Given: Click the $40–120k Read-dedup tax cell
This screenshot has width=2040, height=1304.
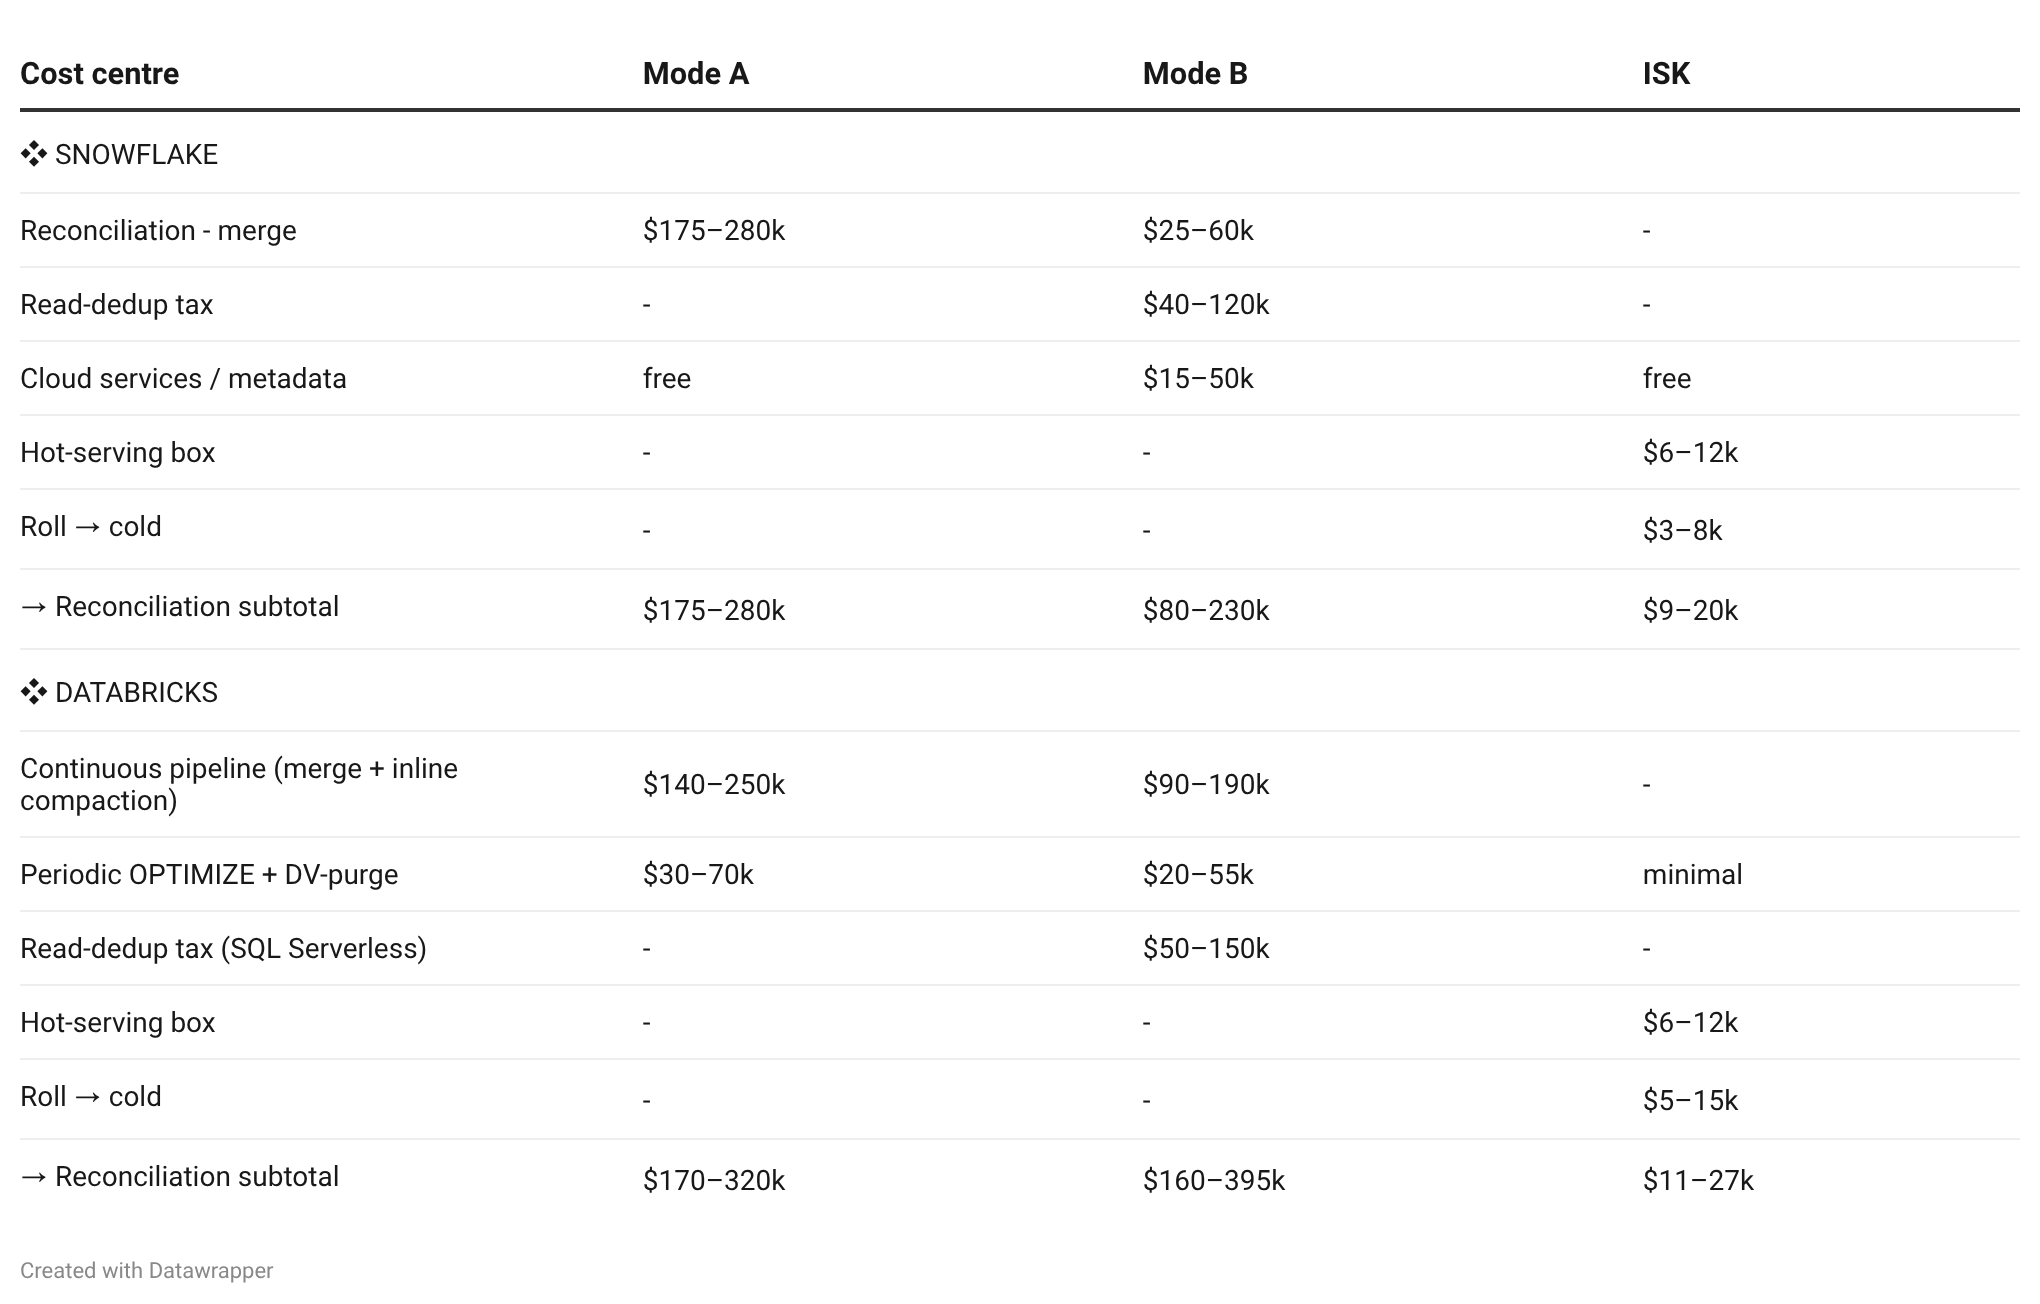Looking at the screenshot, I should tap(1206, 304).
